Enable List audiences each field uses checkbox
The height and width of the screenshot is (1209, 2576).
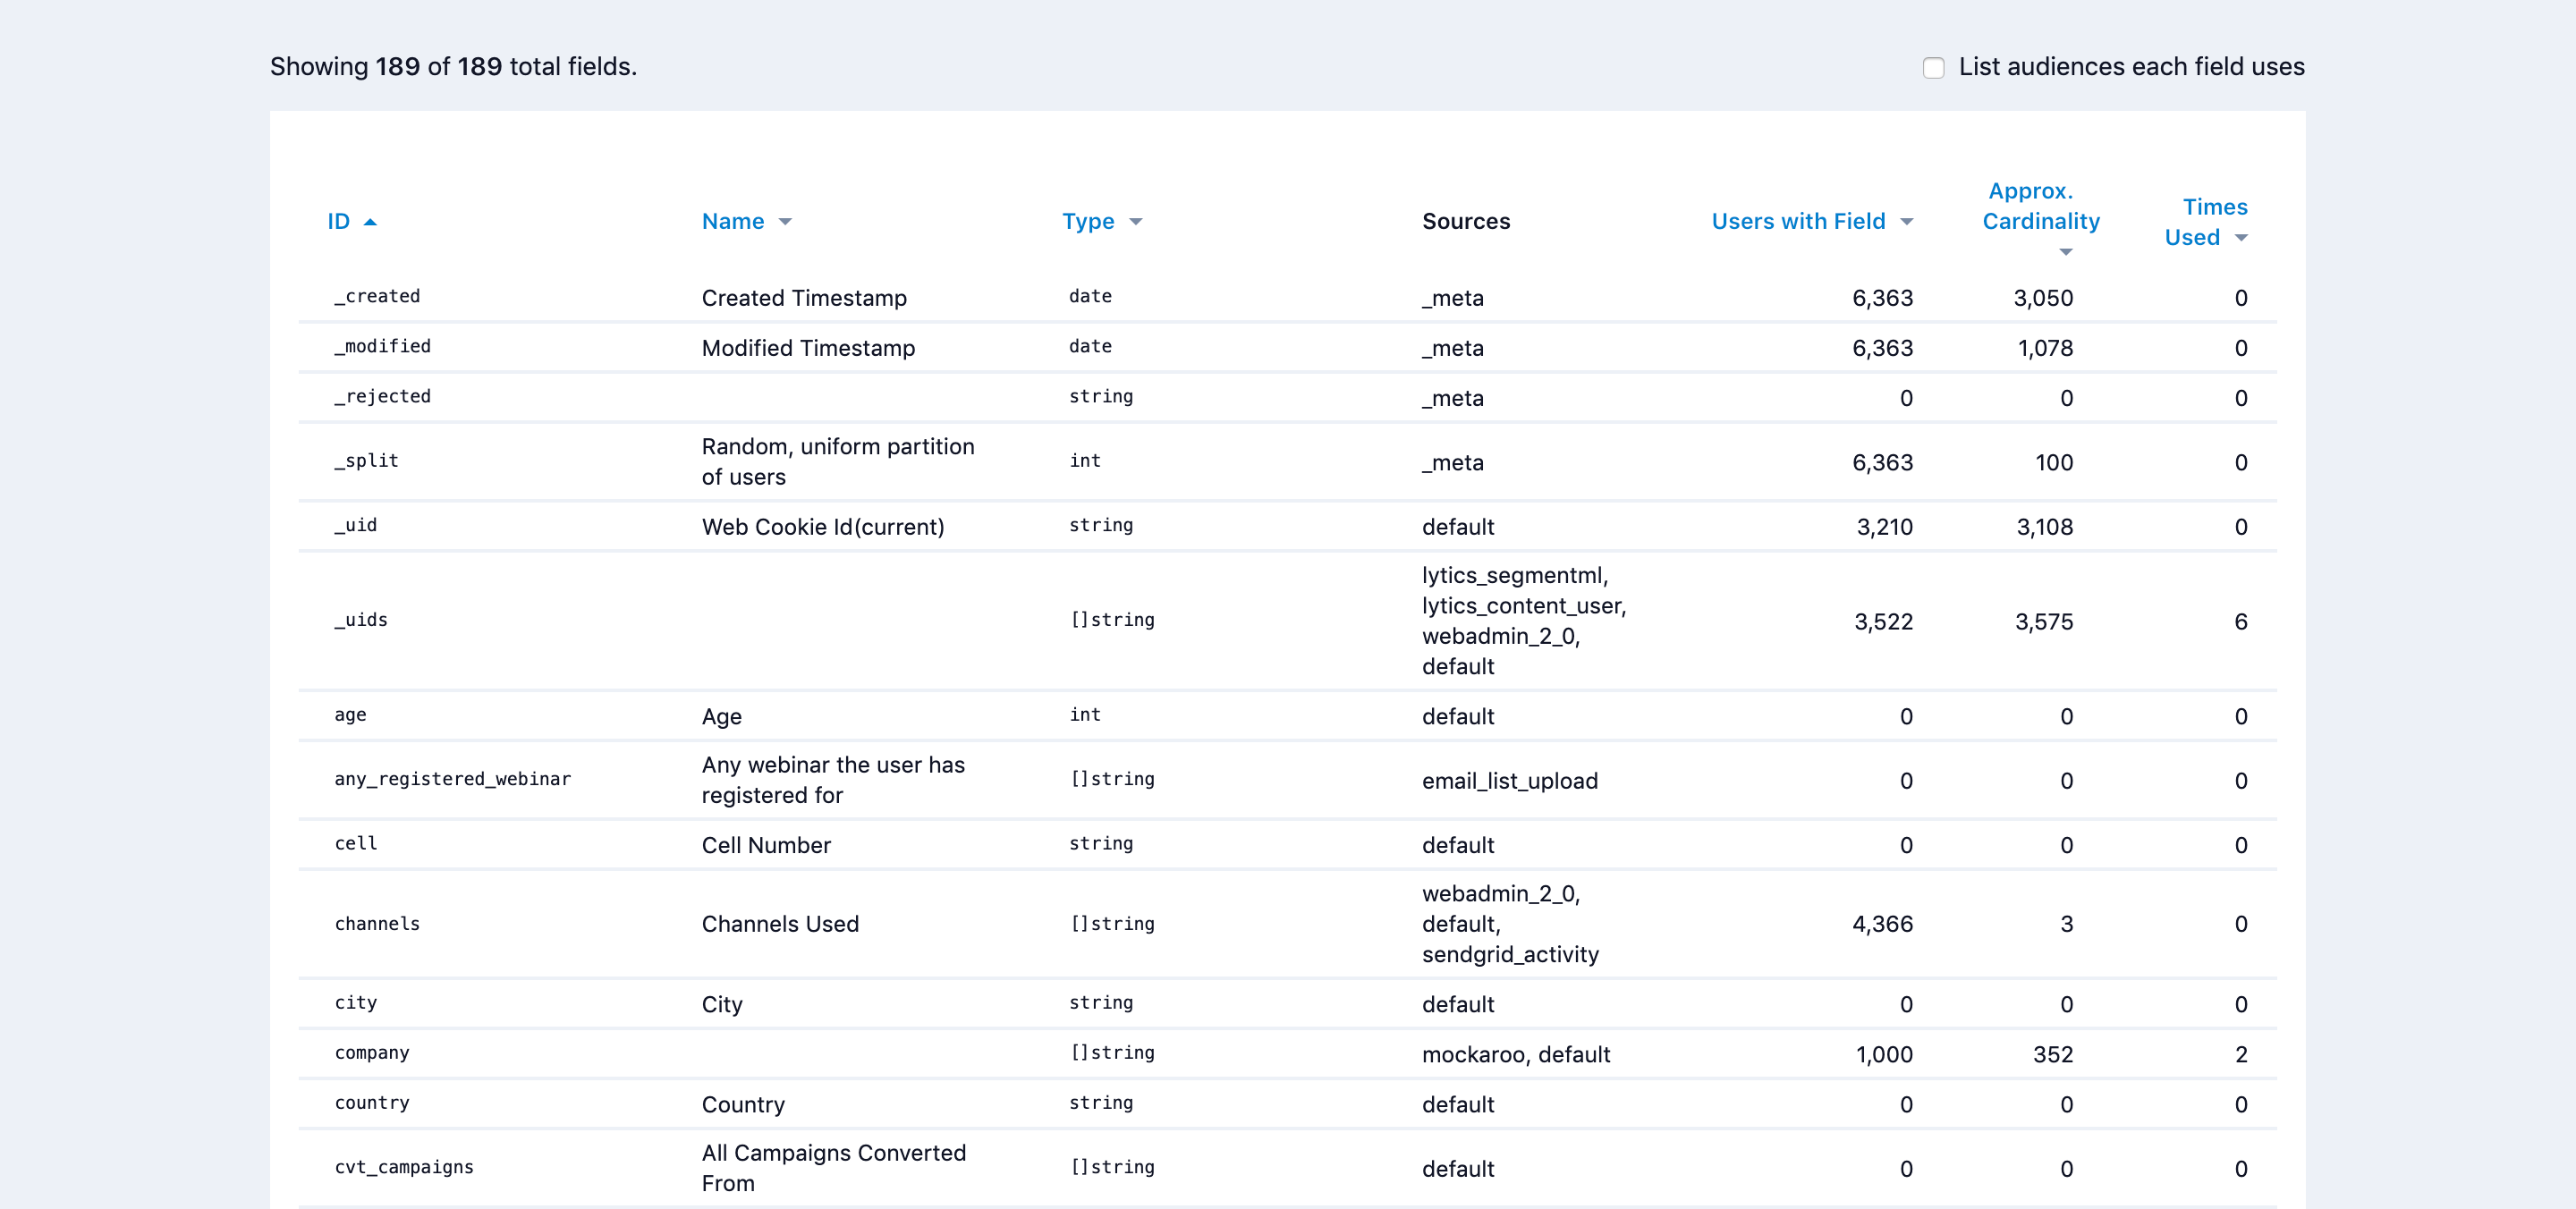[1933, 67]
